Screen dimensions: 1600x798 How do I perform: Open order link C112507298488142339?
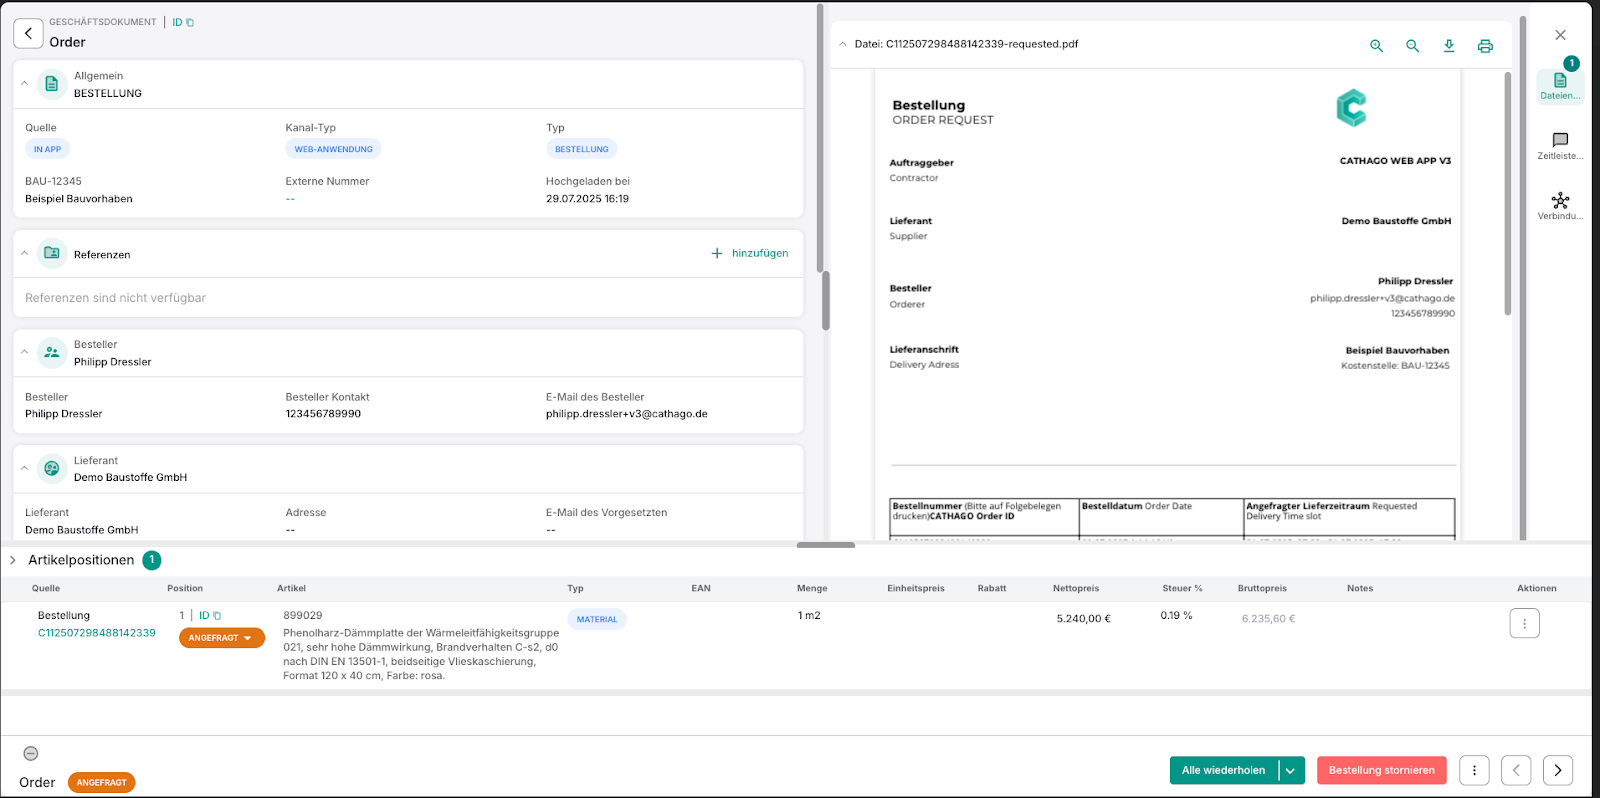[x=97, y=633]
